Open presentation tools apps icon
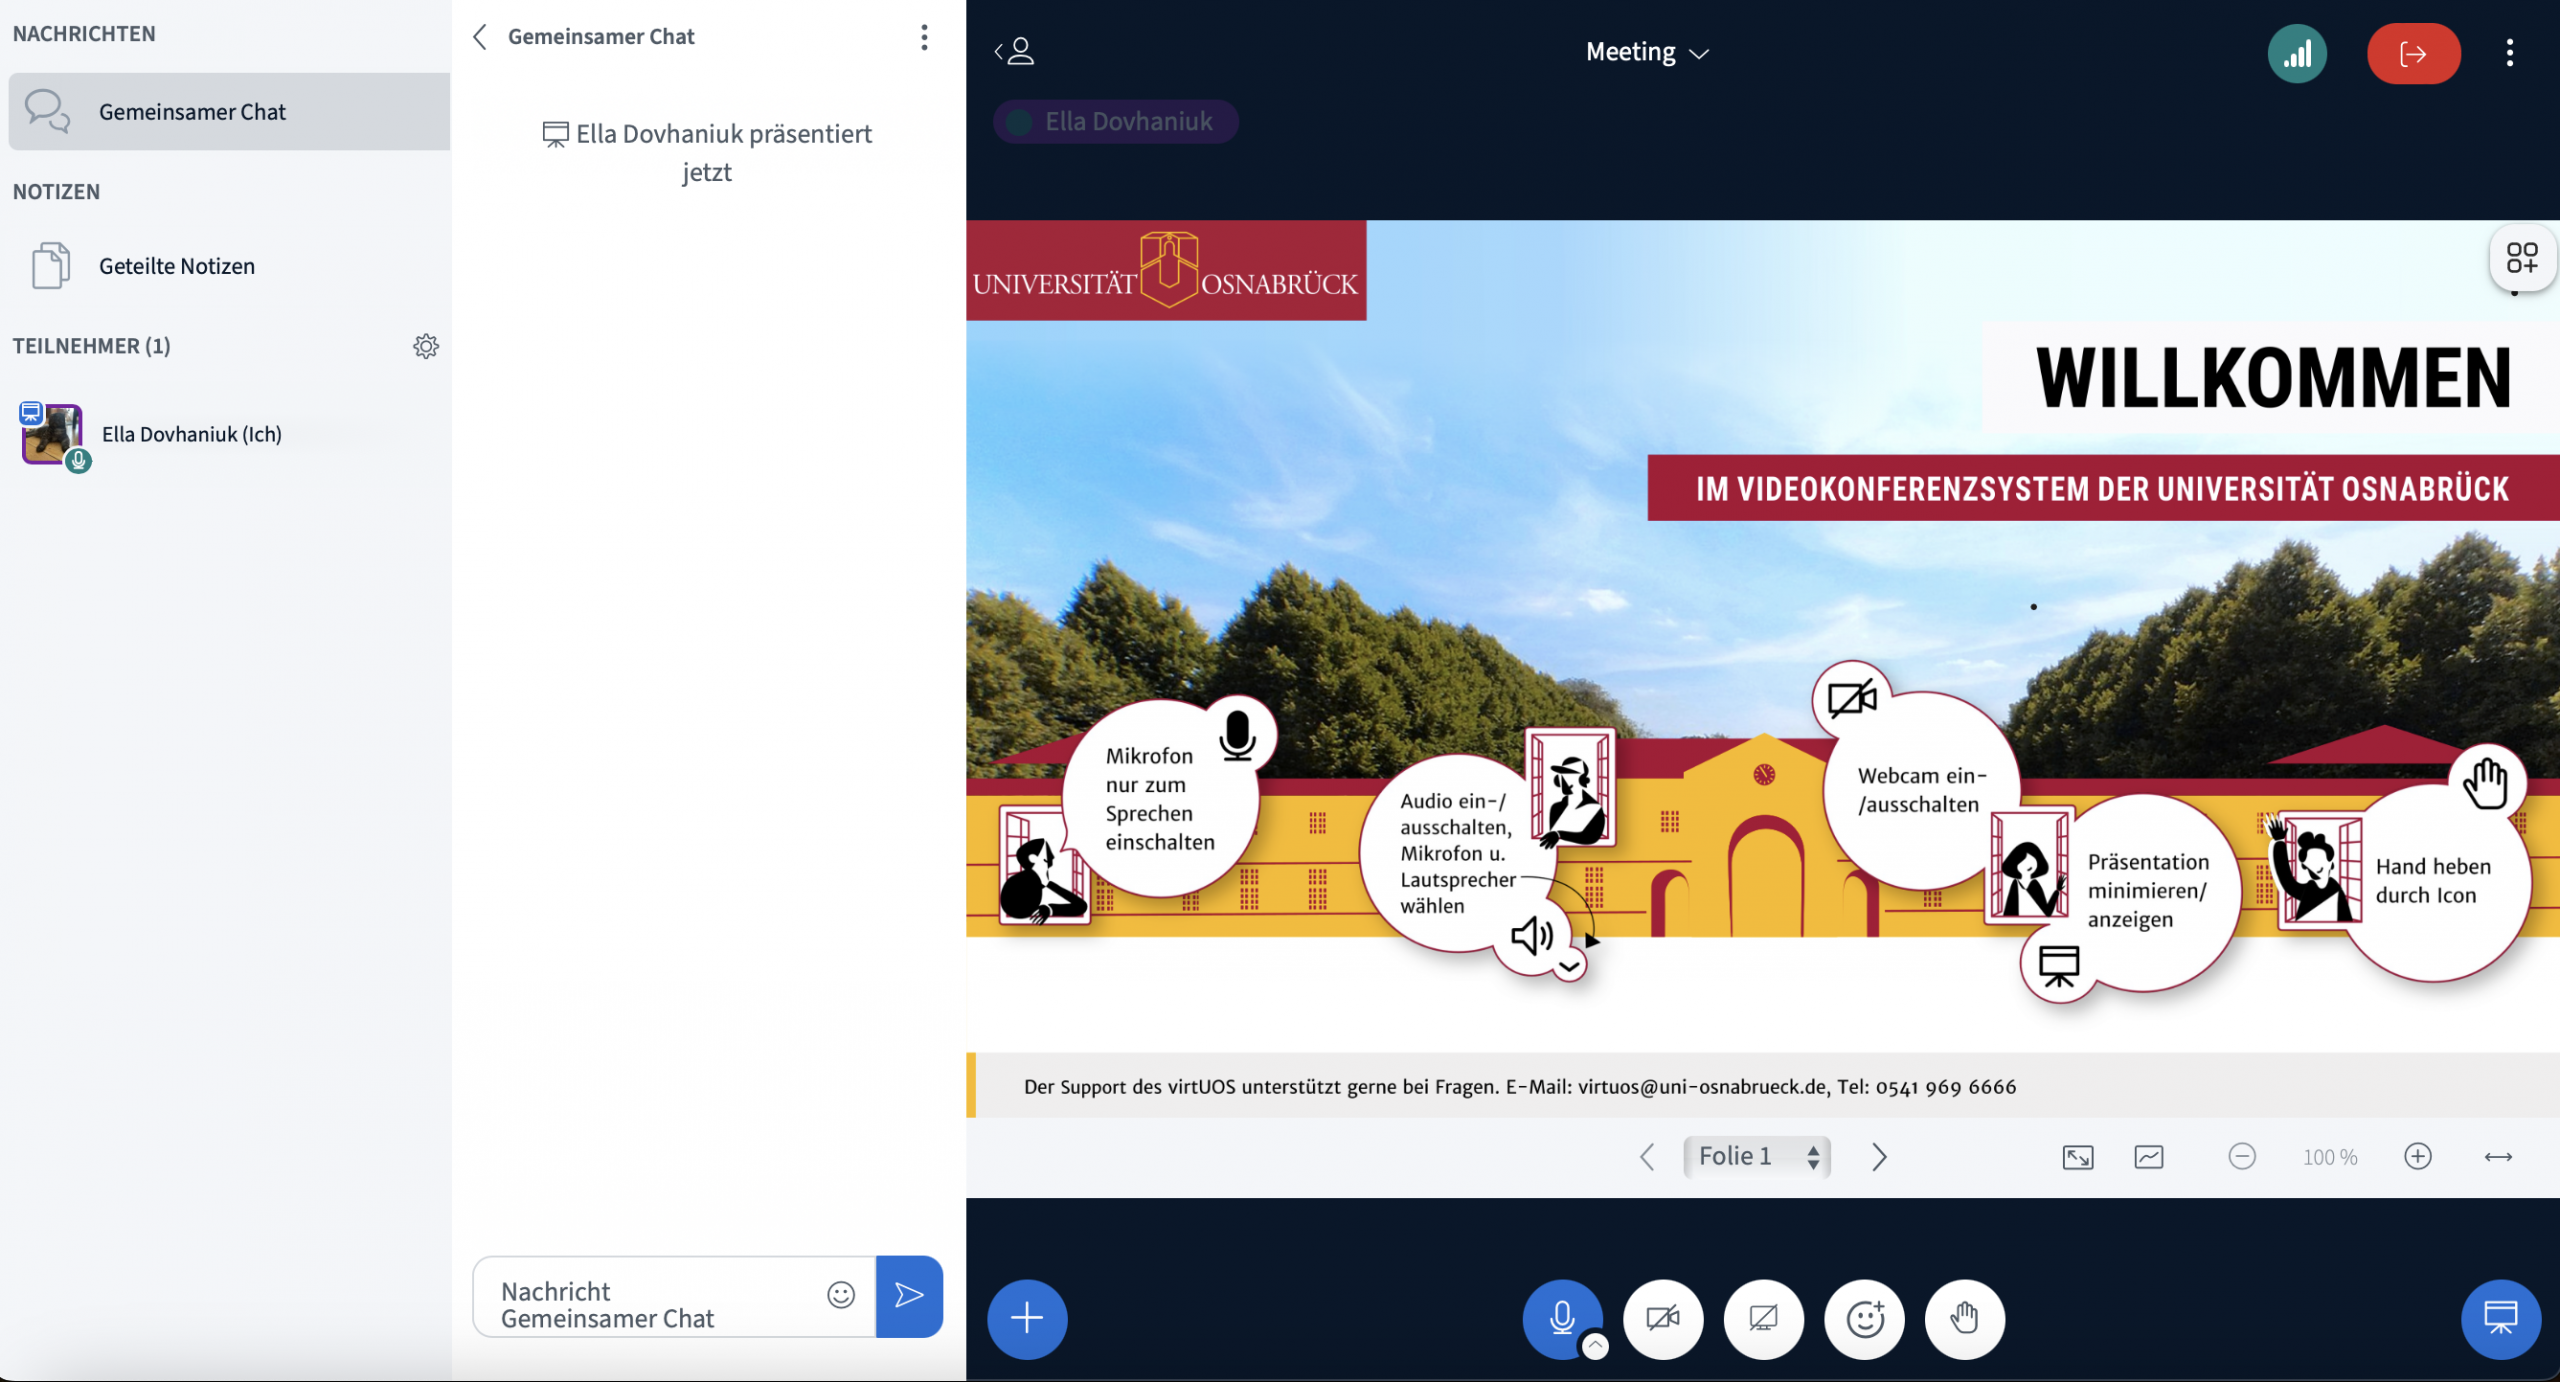 (x=2522, y=258)
